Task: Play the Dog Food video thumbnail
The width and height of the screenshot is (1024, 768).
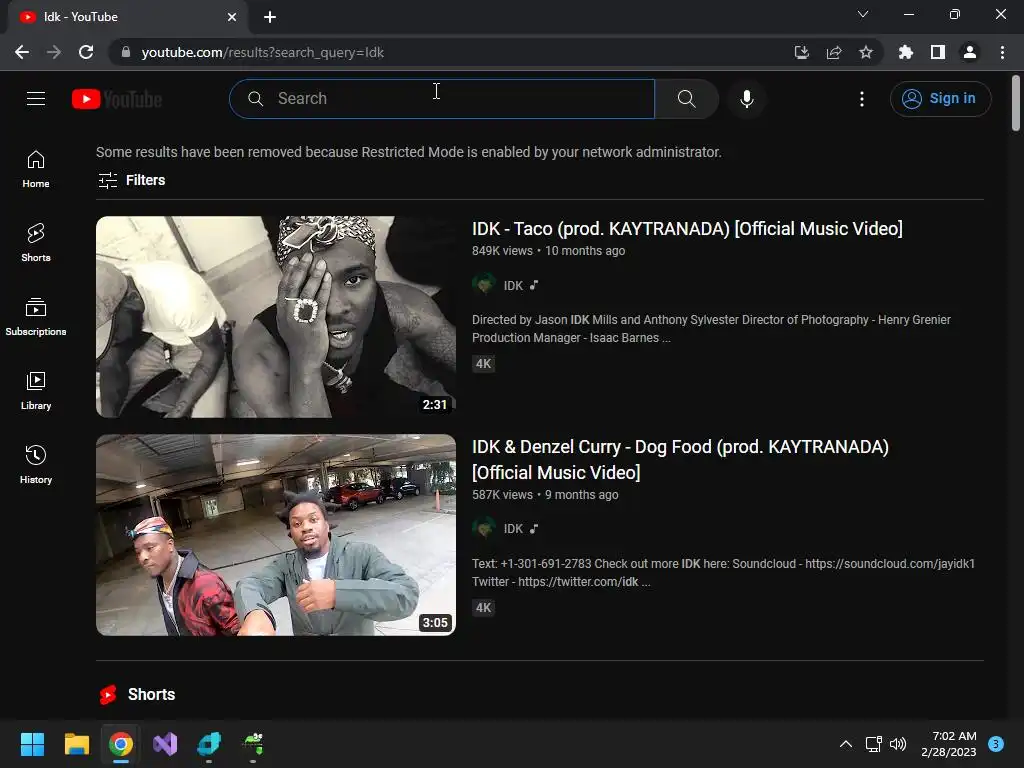Action: 276,535
